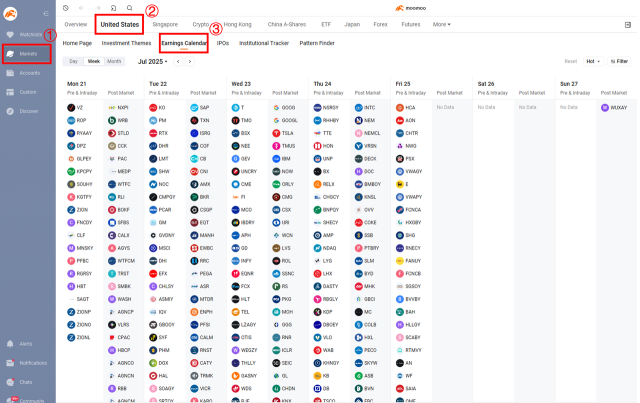This screenshot has width=640, height=403.
Task: Click the refresh icon in top toolbar
Action: tap(113, 8)
